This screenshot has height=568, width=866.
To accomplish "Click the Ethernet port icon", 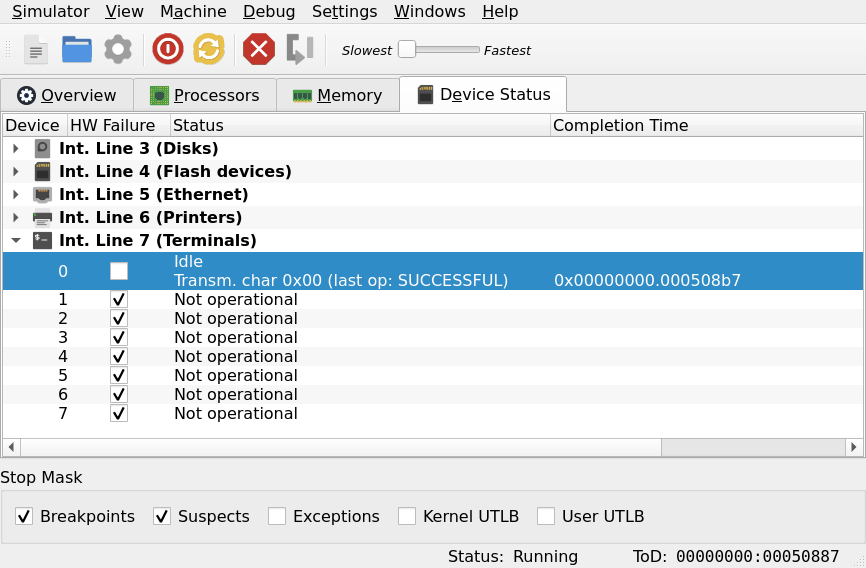I will (43, 194).
